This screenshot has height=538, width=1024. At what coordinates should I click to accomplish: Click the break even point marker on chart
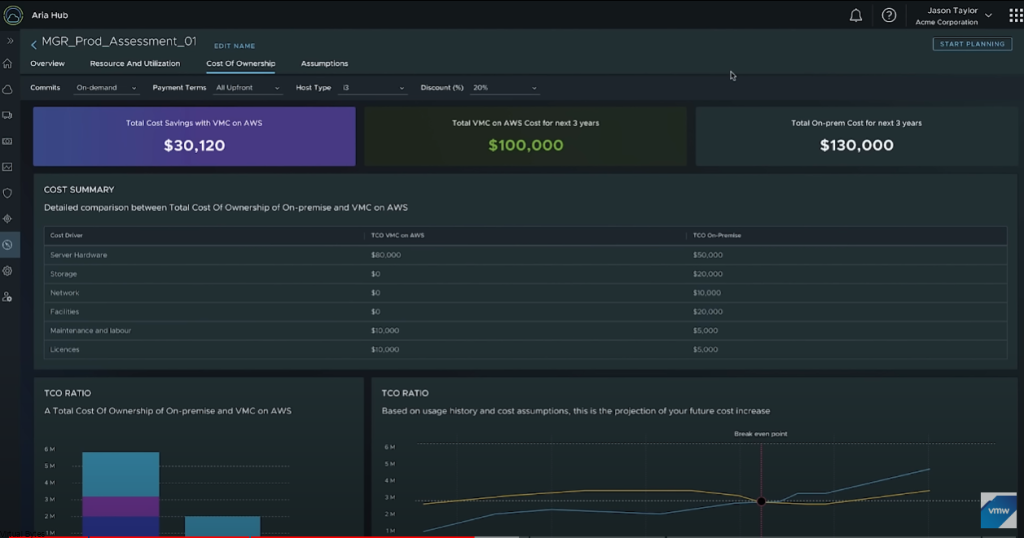pyautogui.click(x=761, y=501)
